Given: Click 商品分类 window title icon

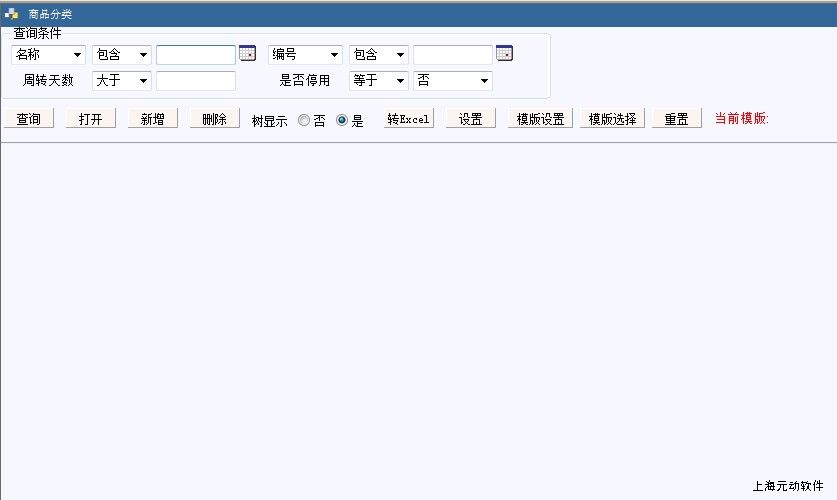Looking at the screenshot, I should point(12,14).
